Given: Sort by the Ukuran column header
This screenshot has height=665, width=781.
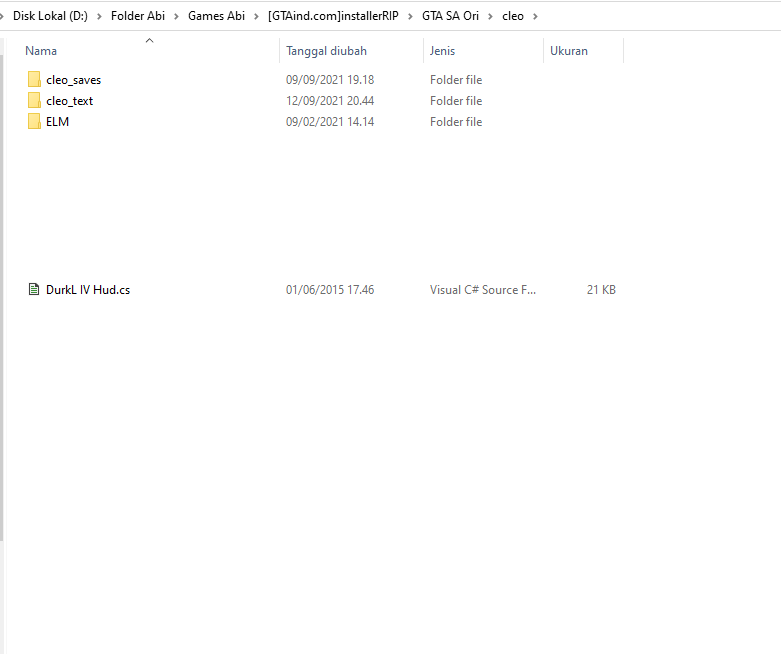Looking at the screenshot, I should point(569,51).
